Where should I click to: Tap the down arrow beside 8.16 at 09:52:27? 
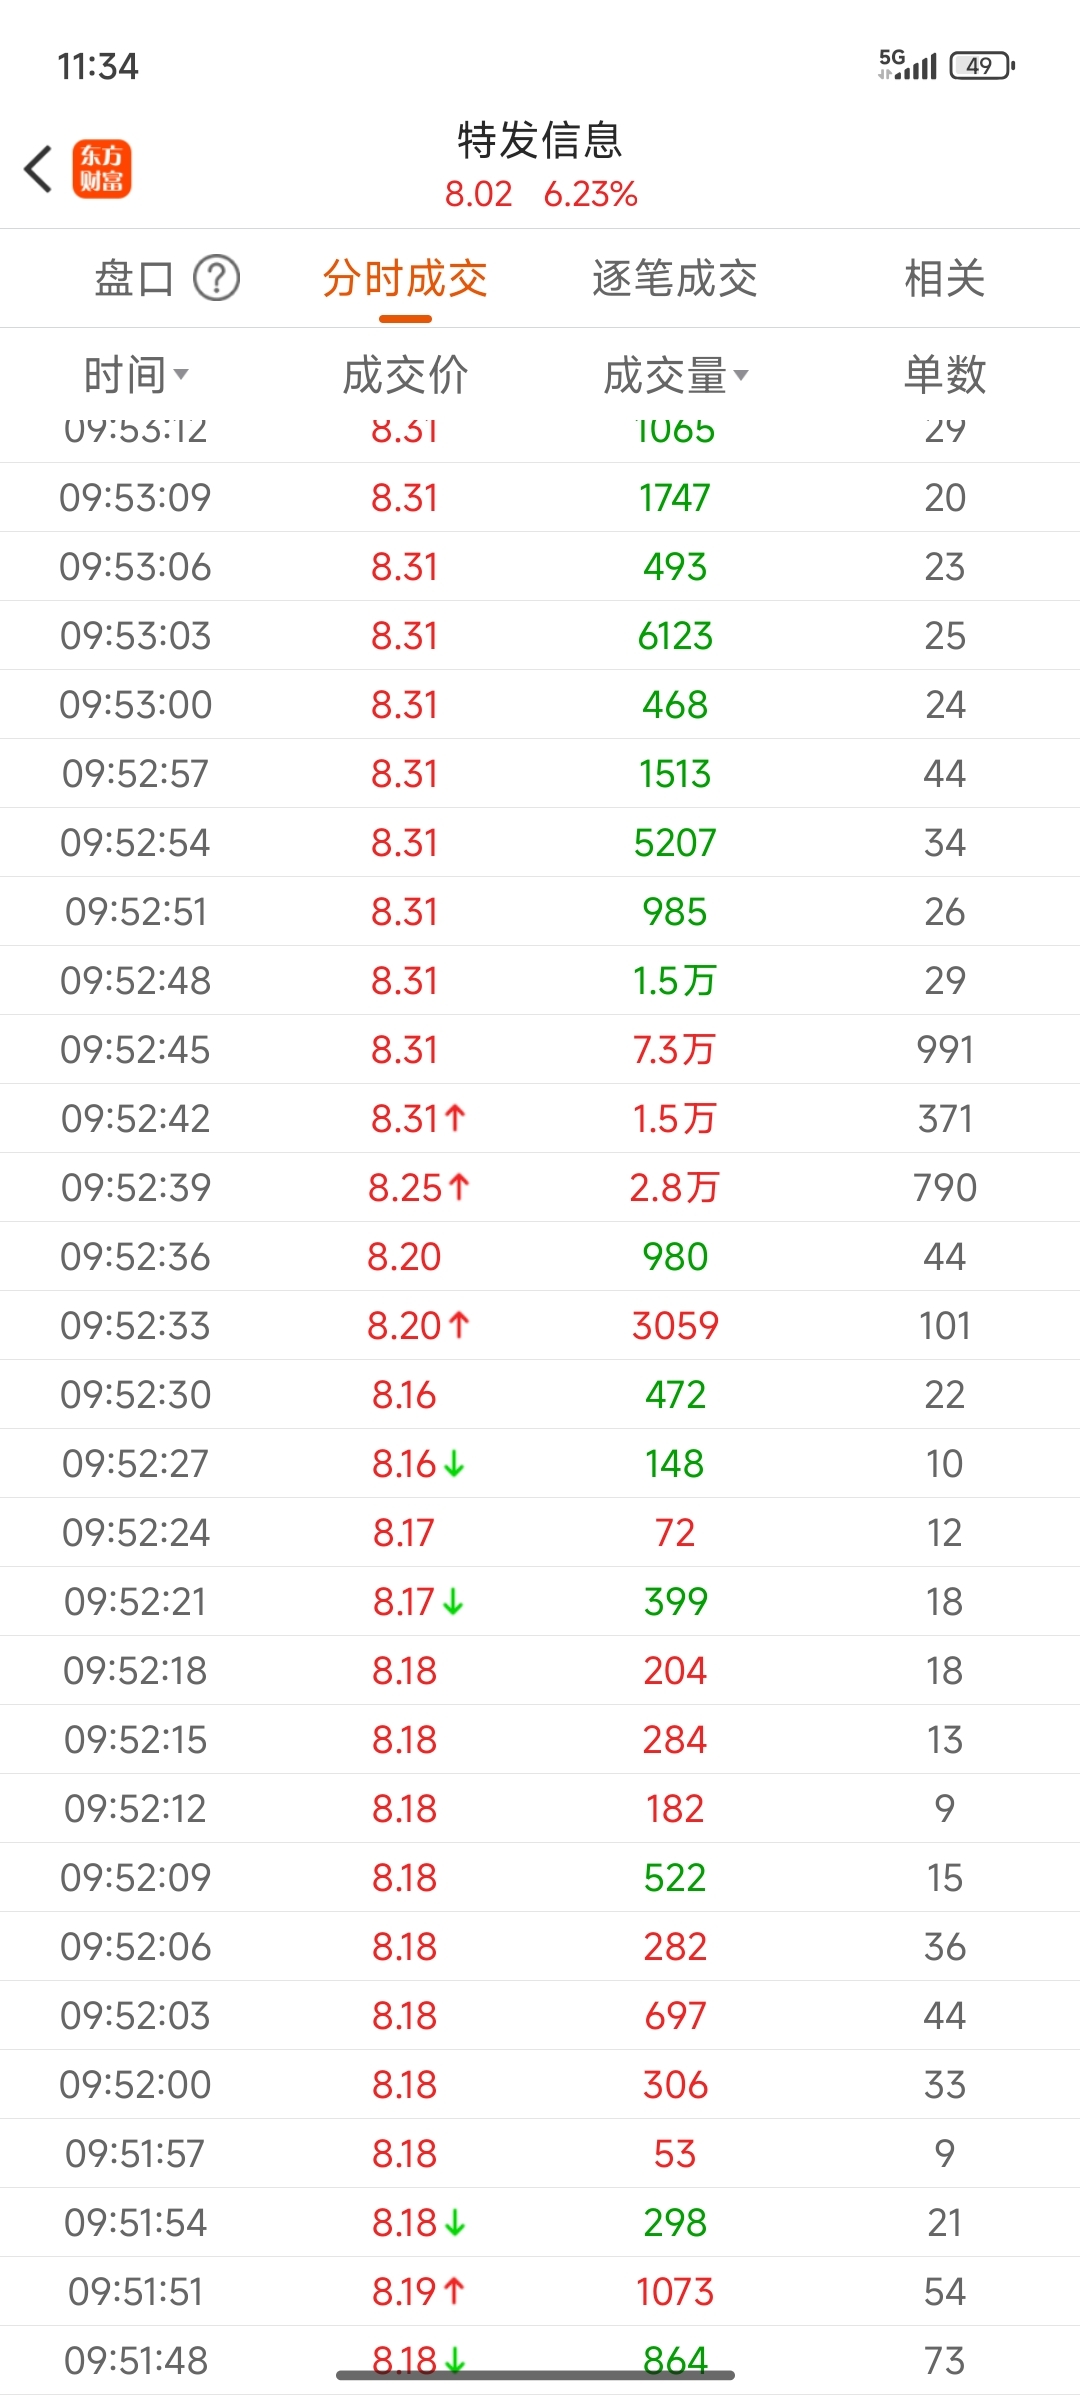point(454,1464)
